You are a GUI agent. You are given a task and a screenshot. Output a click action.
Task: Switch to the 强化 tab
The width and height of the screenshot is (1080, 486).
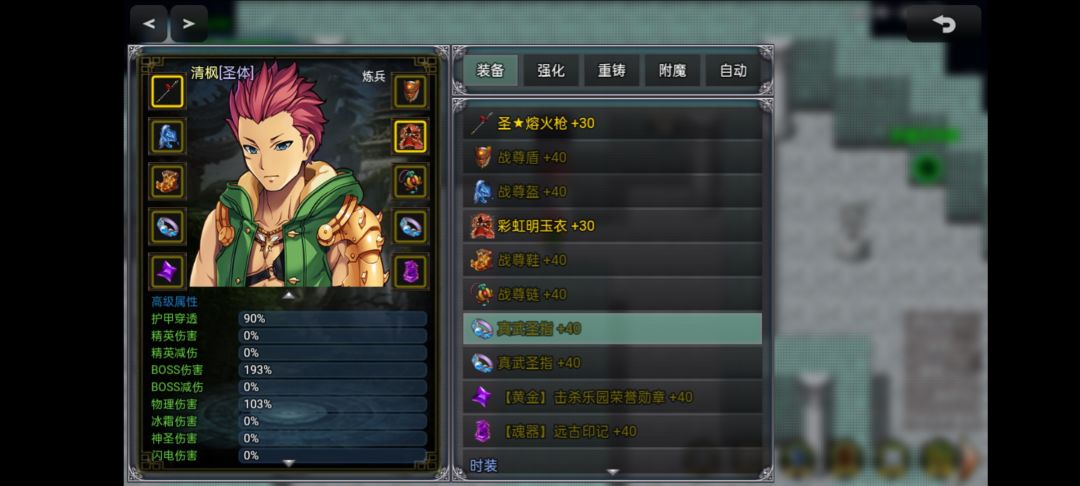pyautogui.click(x=551, y=71)
